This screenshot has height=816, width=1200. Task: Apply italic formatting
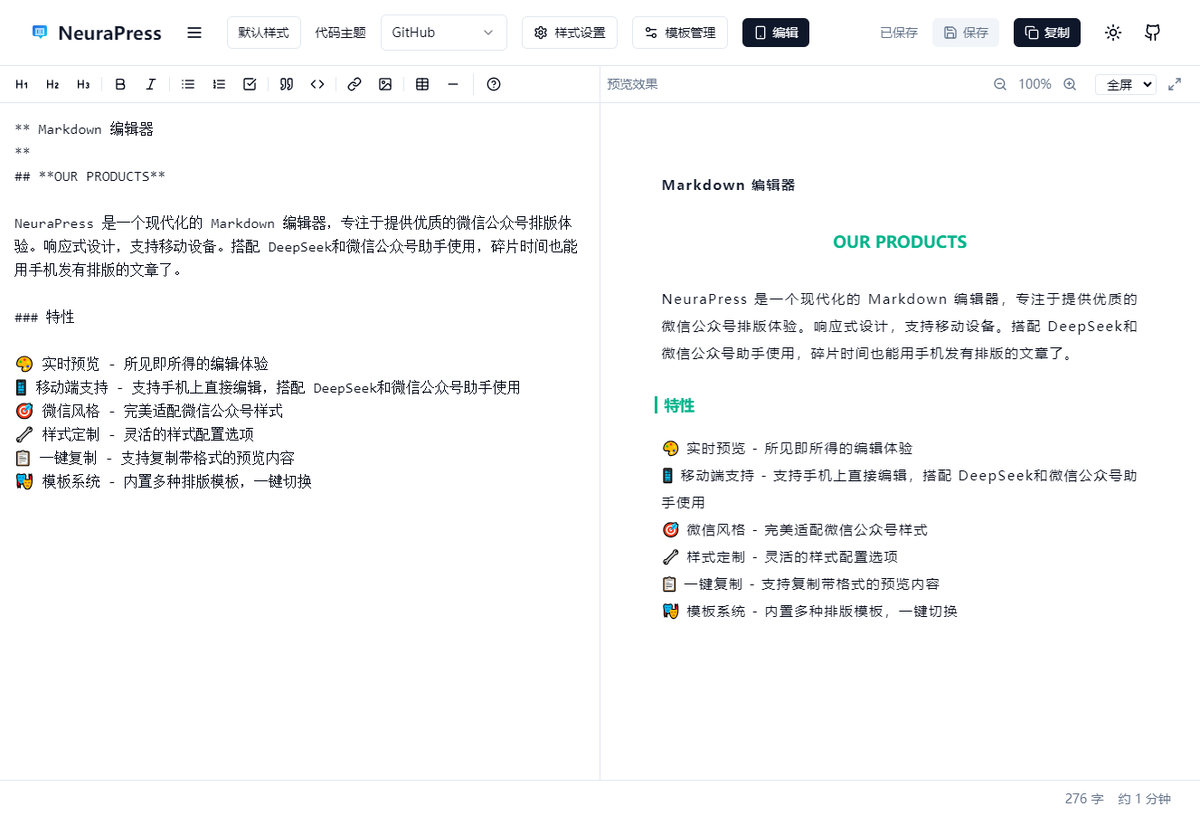[x=151, y=85]
